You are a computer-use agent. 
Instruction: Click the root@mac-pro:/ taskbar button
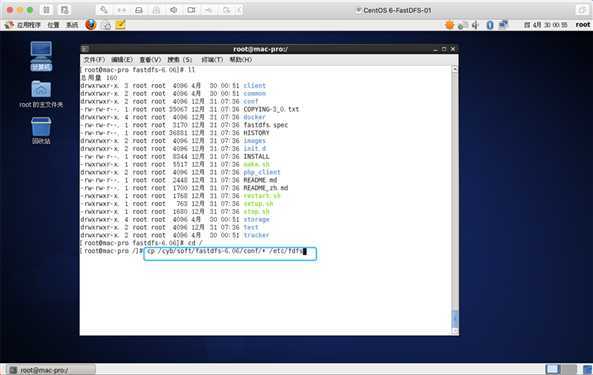coord(51,370)
